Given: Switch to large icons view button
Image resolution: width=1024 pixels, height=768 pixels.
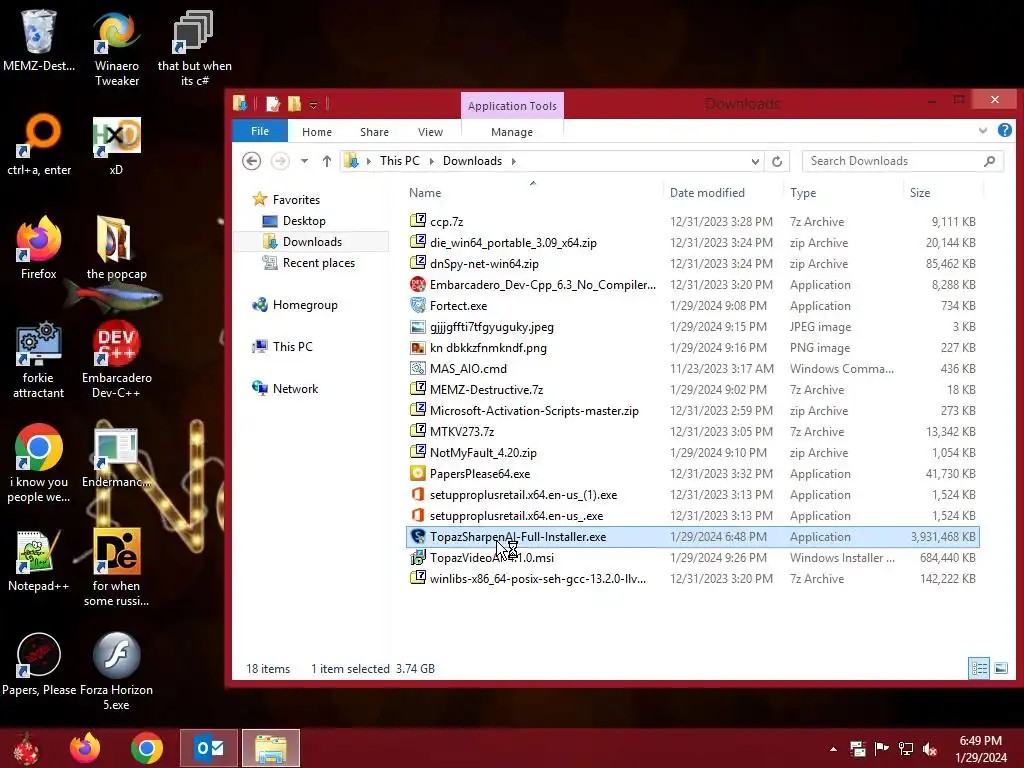Looking at the screenshot, I should [x=1000, y=668].
